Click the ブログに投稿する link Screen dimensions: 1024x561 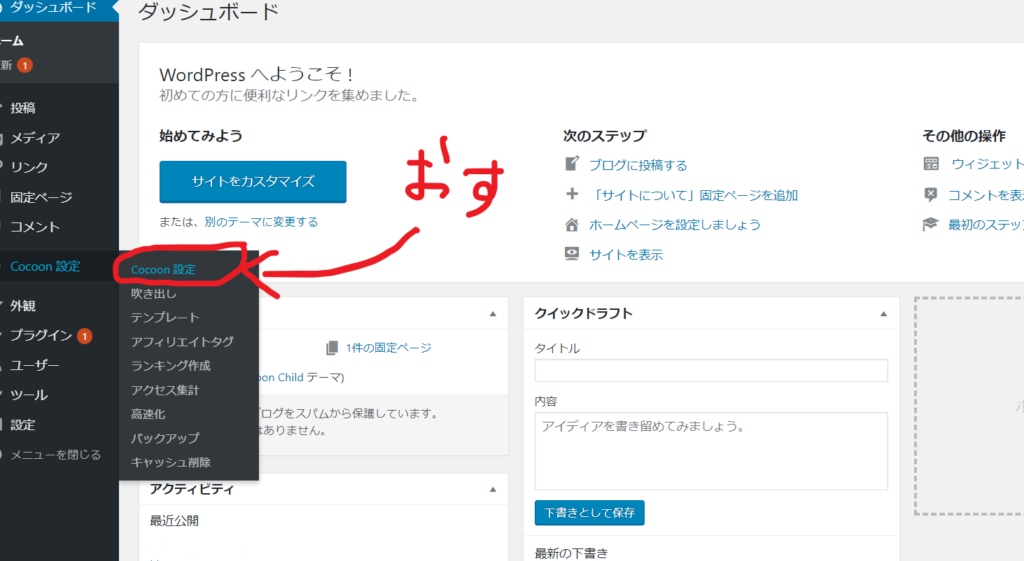click(x=638, y=165)
